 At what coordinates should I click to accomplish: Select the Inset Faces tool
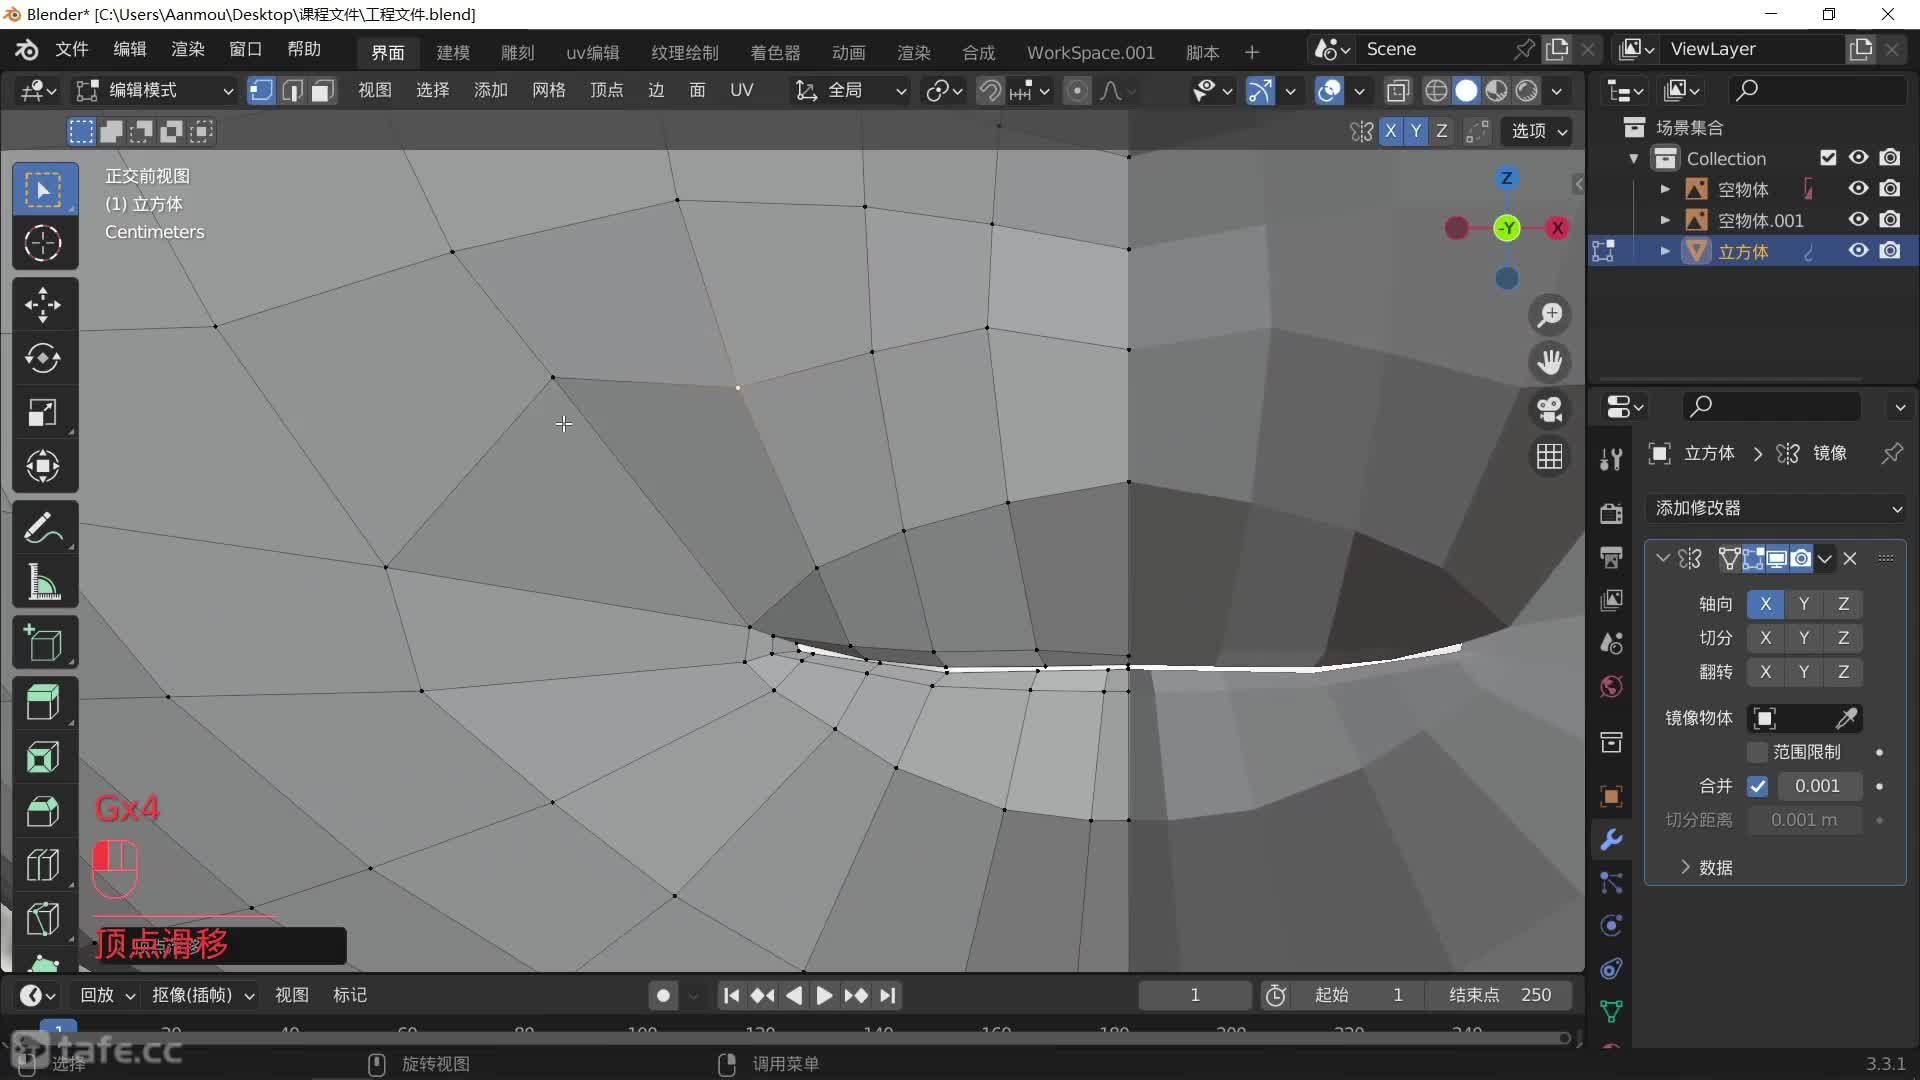[43, 757]
